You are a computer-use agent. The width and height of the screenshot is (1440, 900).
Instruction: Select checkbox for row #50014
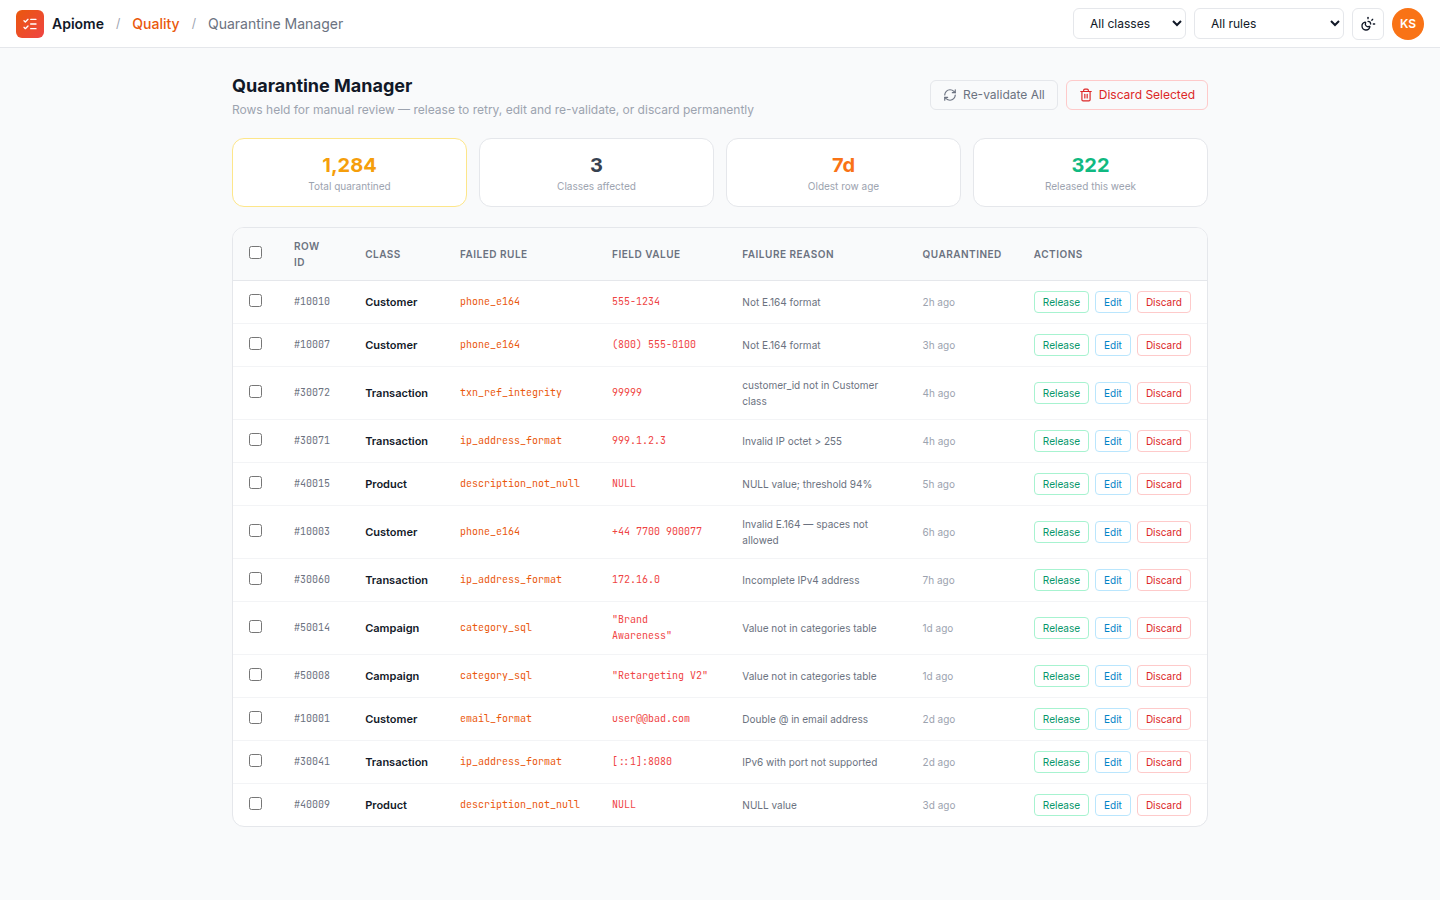pyautogui.click(x=256, y=627)
